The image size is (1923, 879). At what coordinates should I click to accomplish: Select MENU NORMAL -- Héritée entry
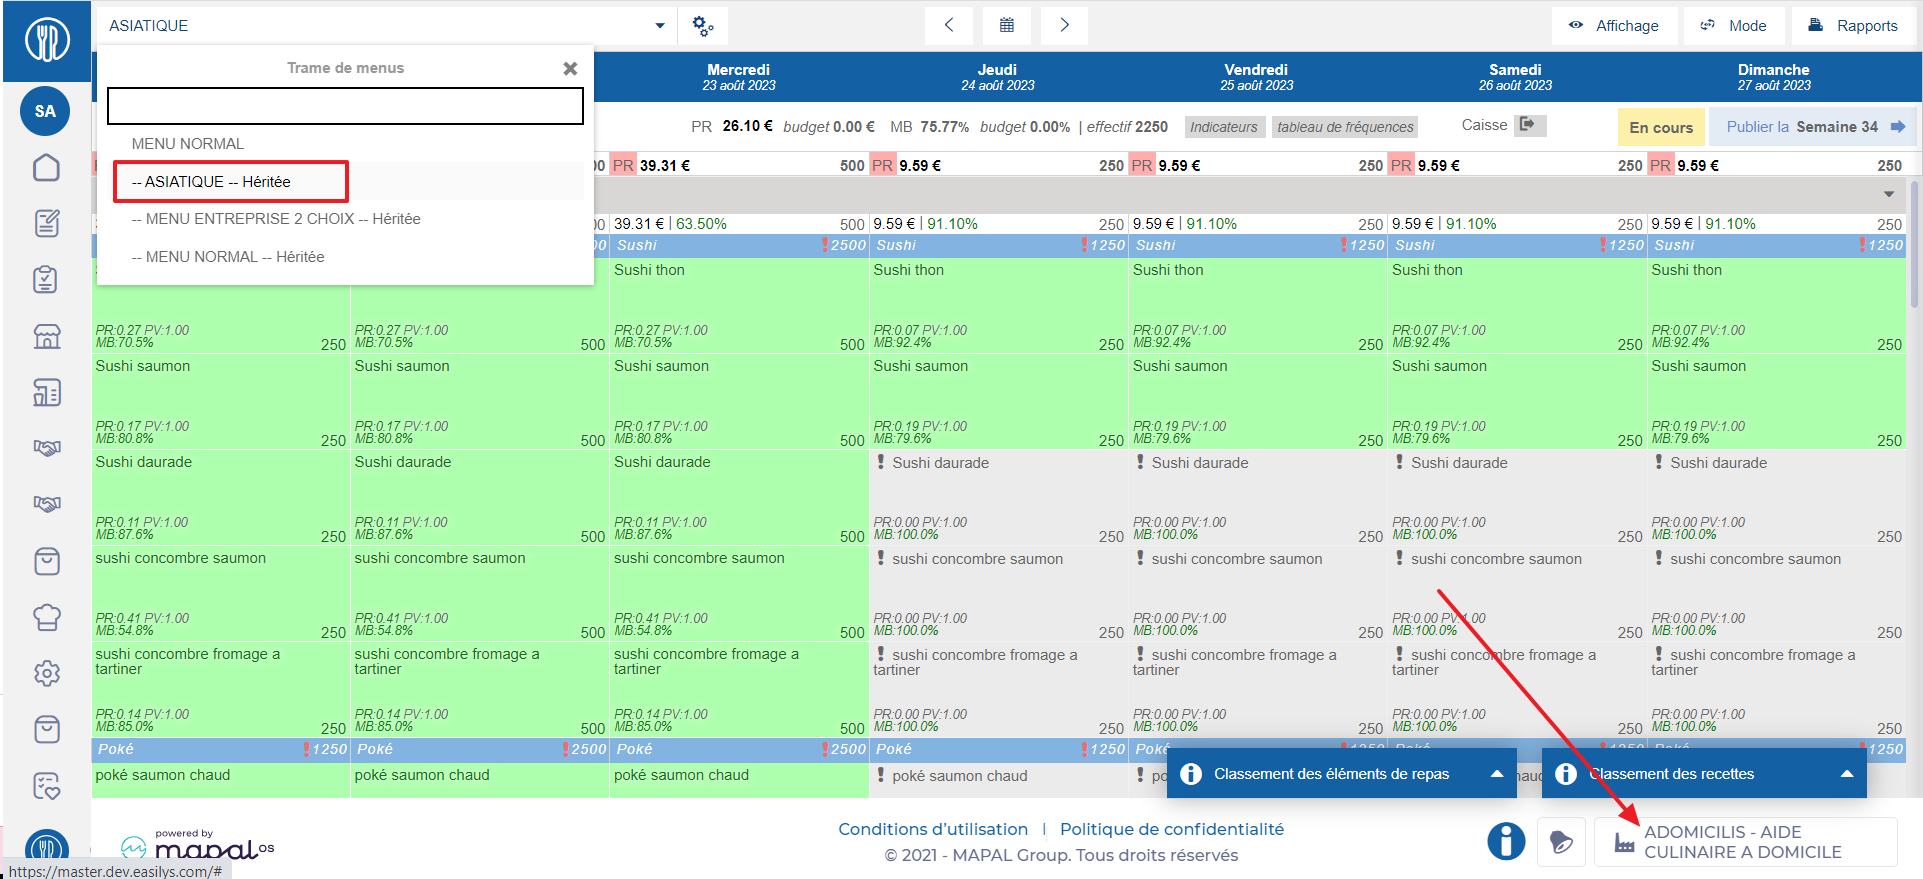(345, 257)
